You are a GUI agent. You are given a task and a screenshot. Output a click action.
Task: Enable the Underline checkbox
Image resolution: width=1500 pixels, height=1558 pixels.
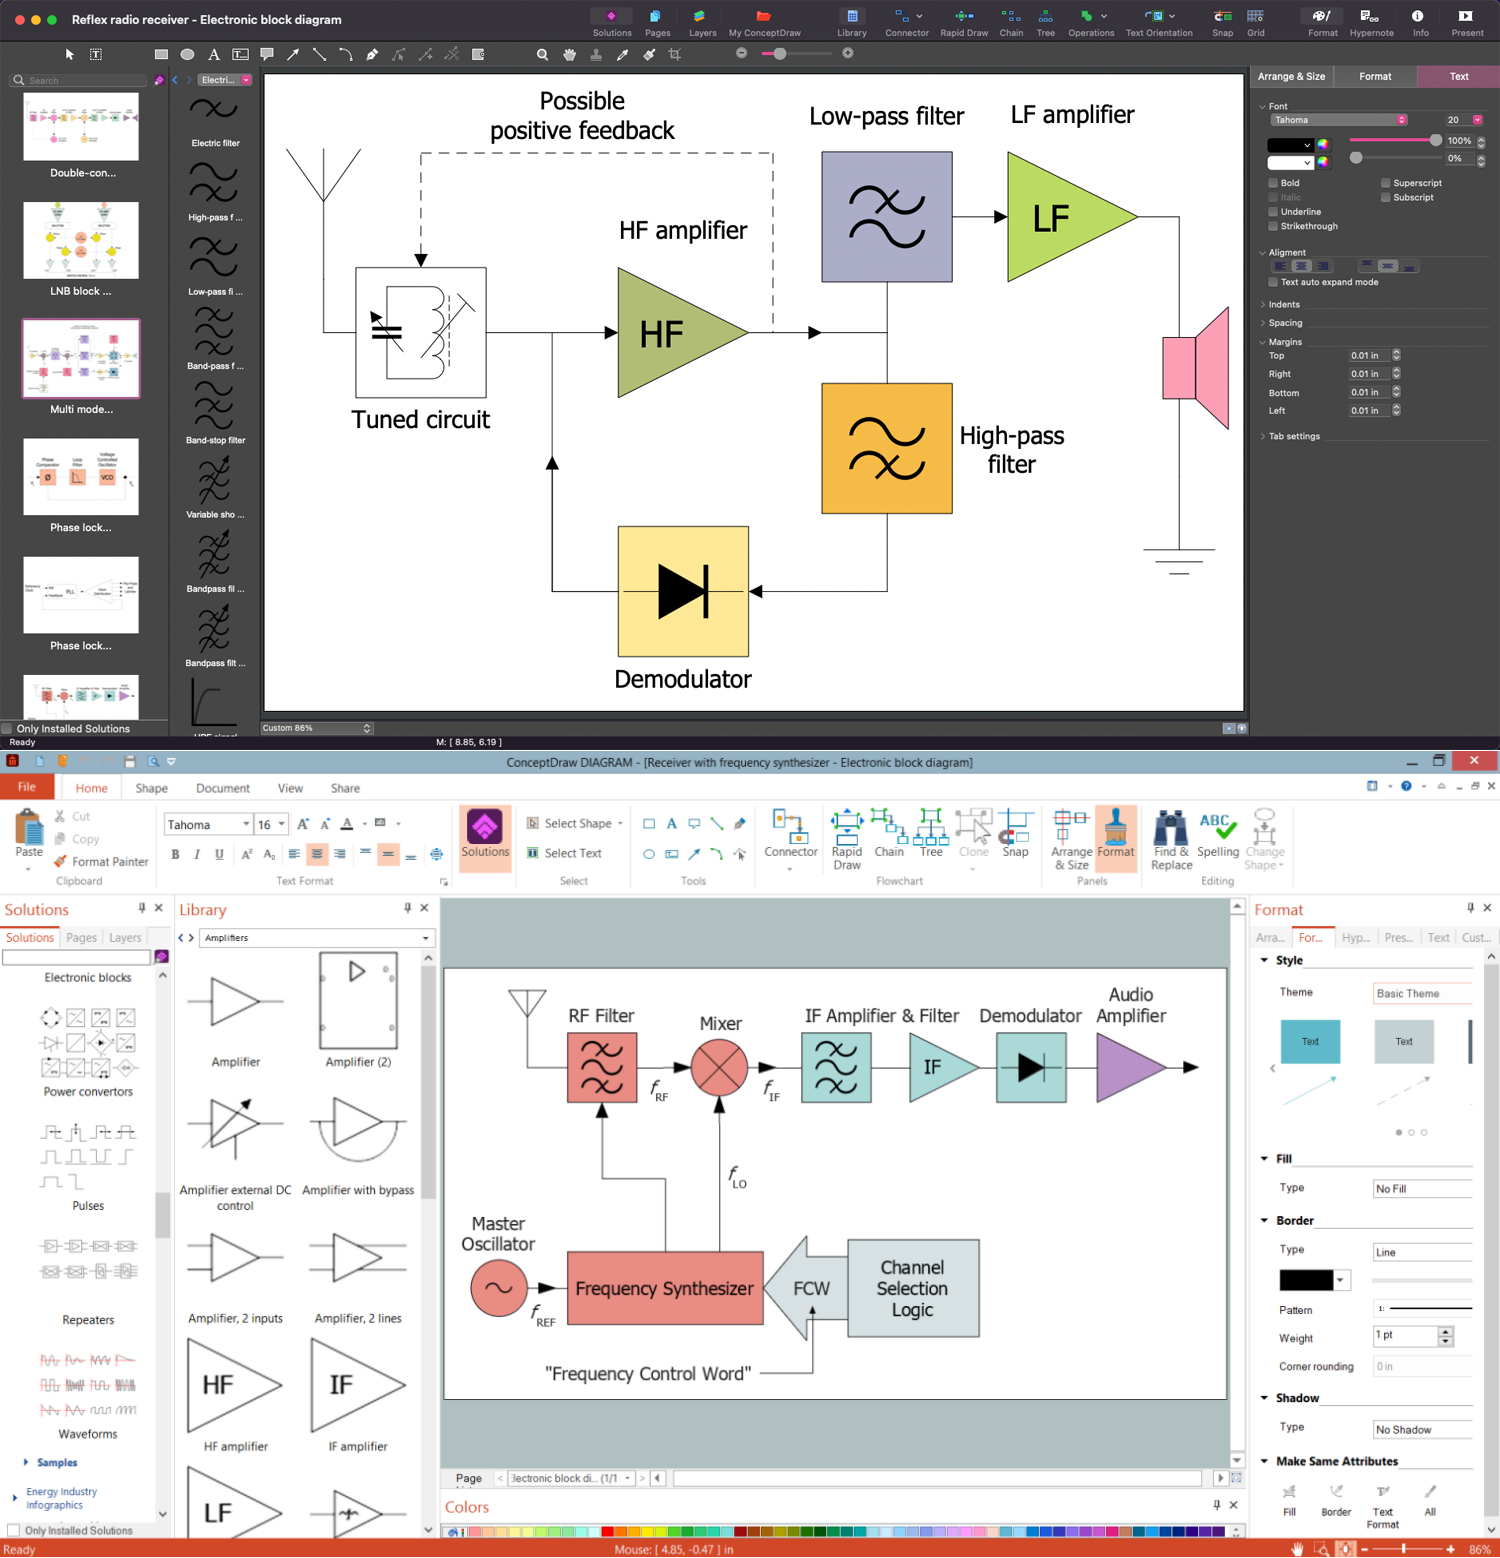click(1273, 212)
